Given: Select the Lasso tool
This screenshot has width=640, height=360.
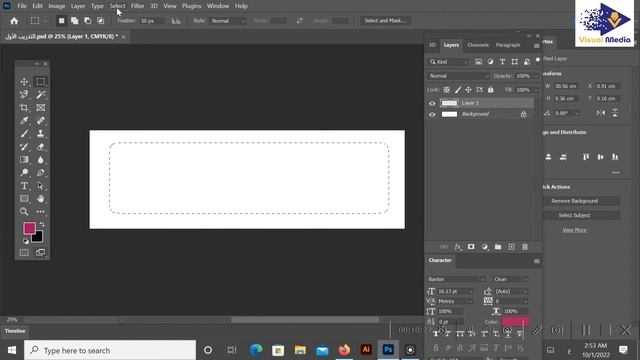Looking at the screenshot, I should coord(24,95).
